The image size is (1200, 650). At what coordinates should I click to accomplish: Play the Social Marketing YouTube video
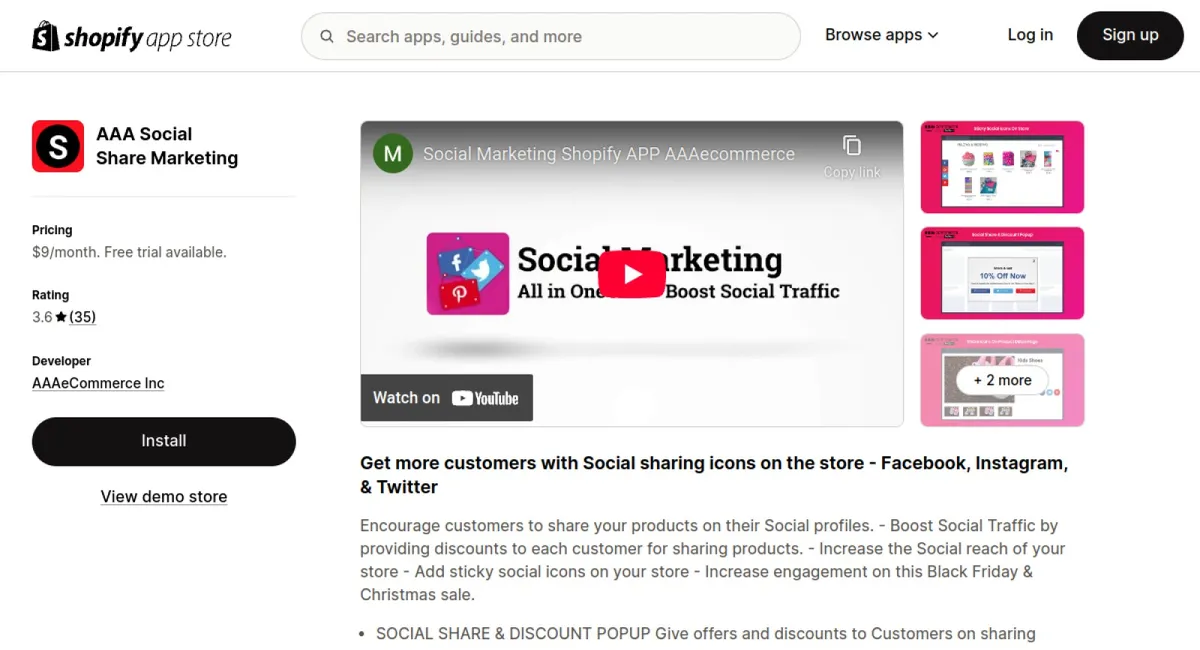[631, 274]
